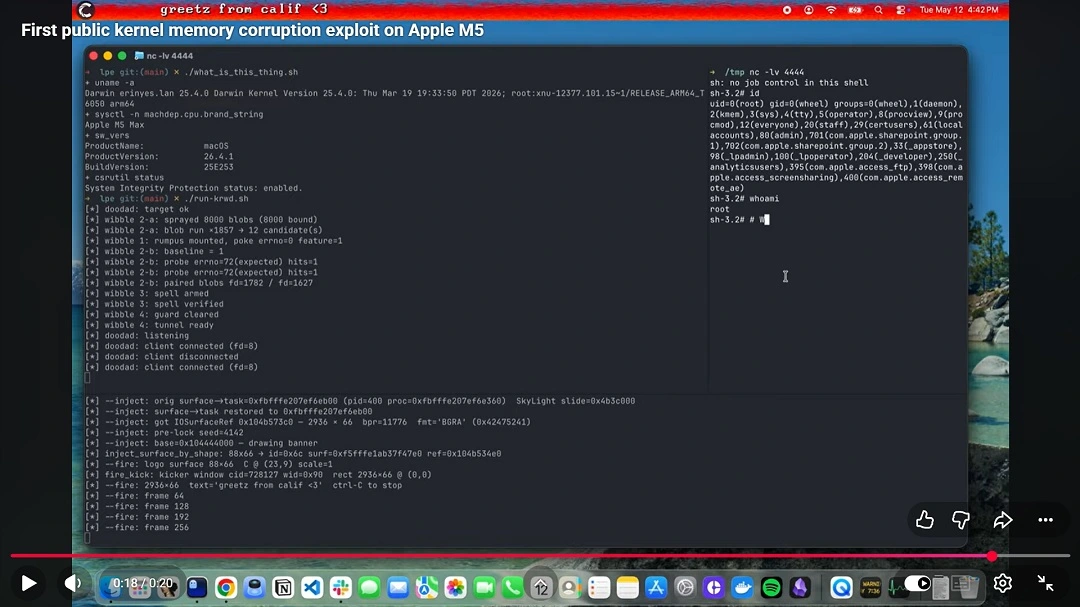Open QuickTime Player from the Dock
Image resolution: width=1080 pixels, height=607 pixels.
click(x=841, y=587)
